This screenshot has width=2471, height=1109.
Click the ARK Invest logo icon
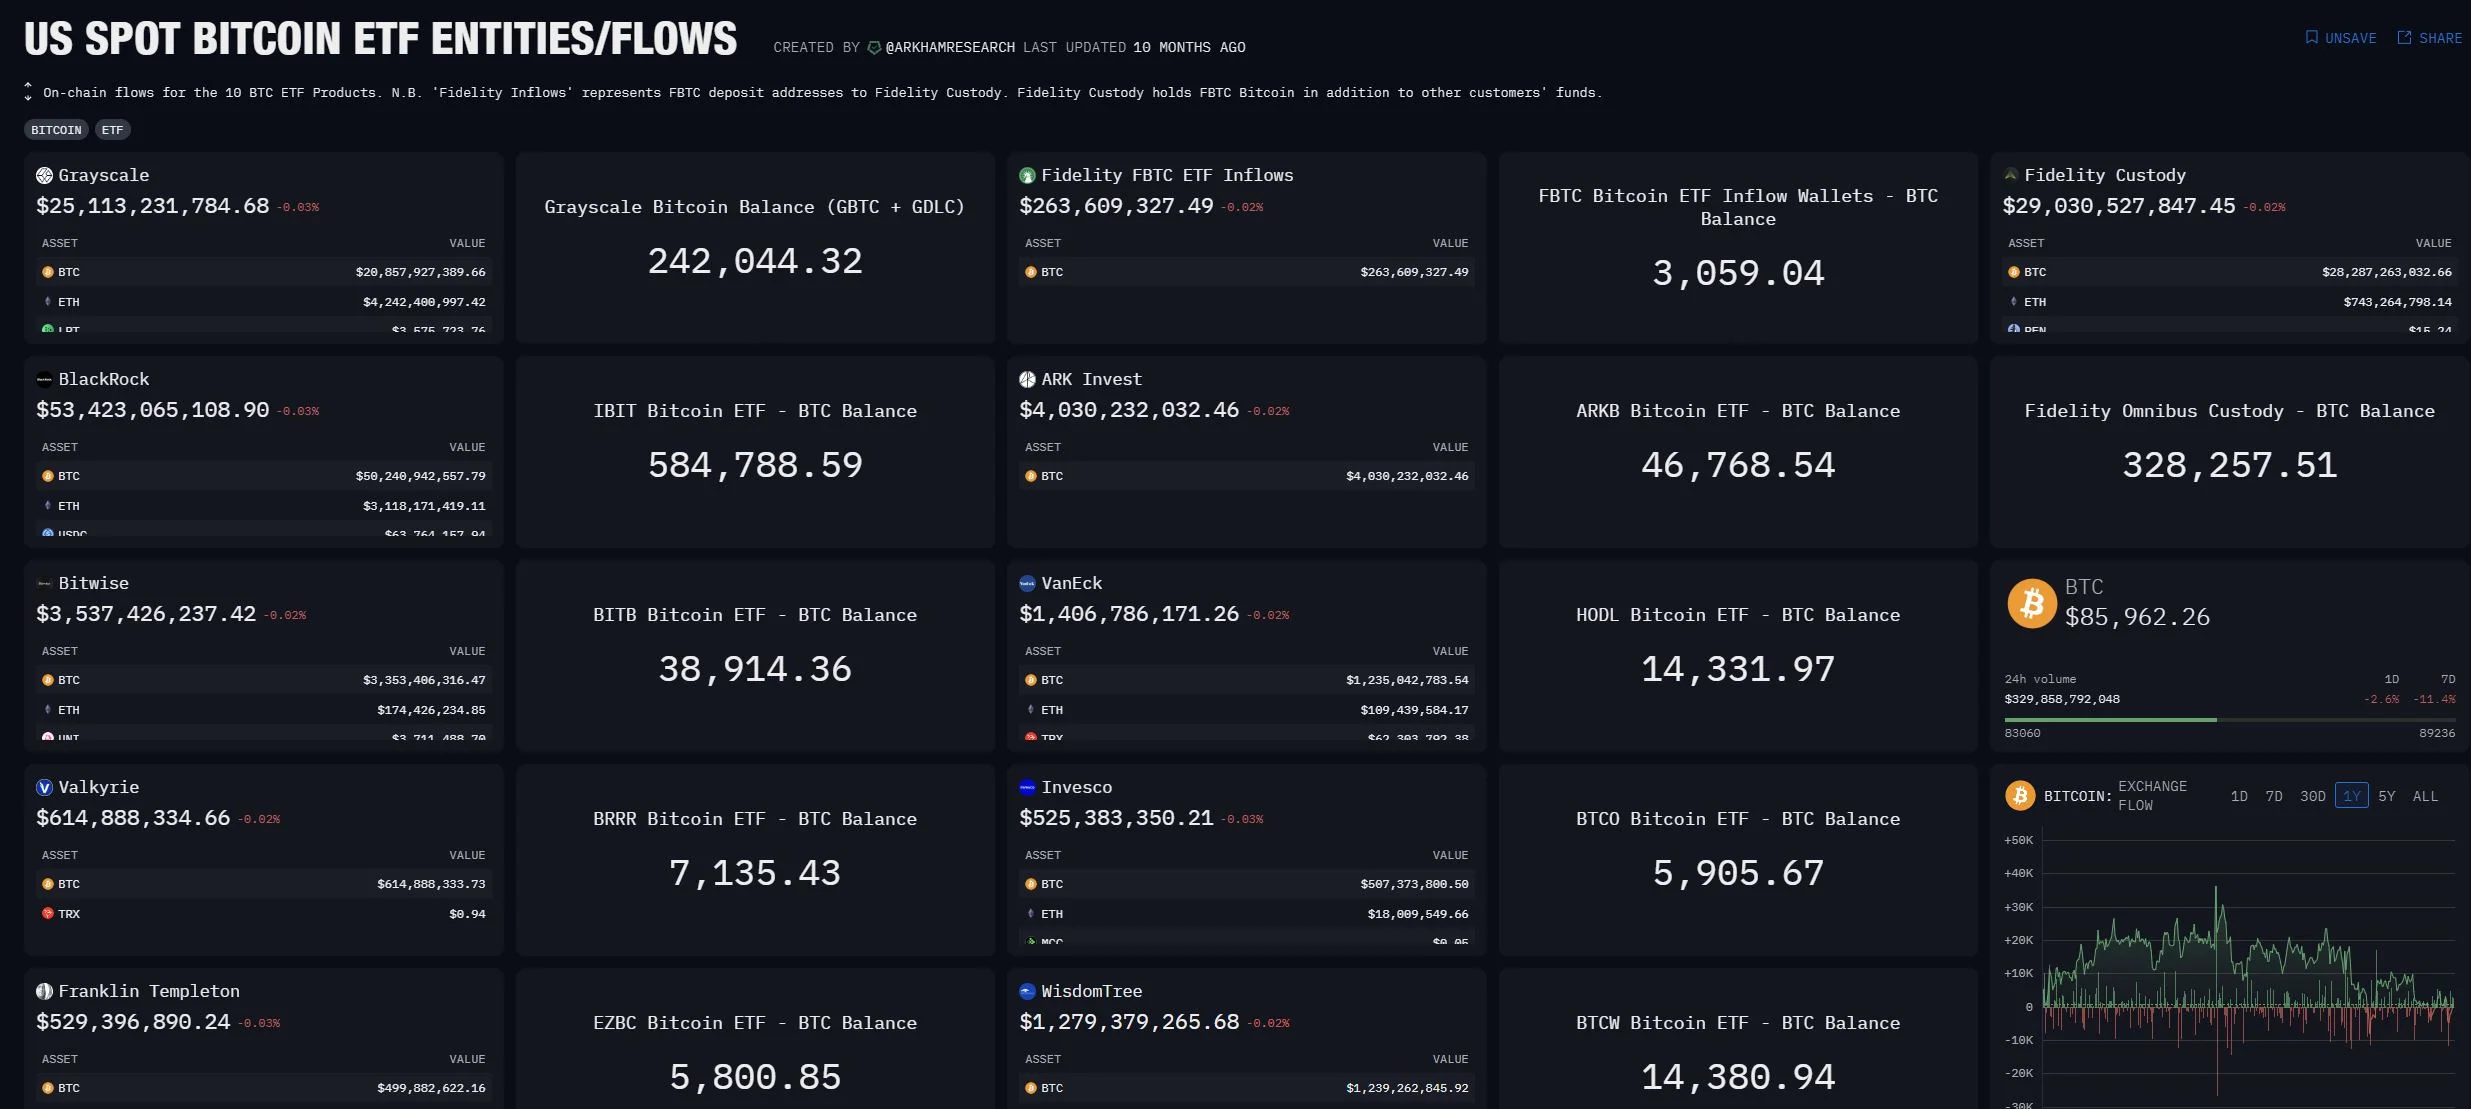1027,380
